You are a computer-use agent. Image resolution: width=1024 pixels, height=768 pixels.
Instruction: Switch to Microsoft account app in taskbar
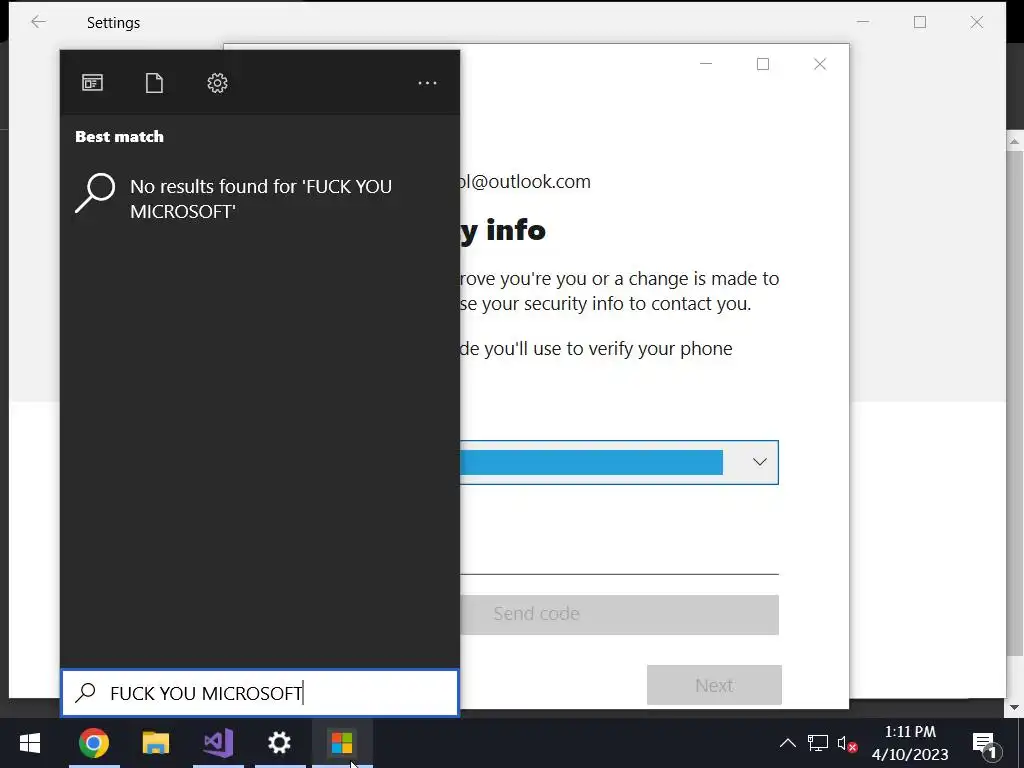[342, 743]
